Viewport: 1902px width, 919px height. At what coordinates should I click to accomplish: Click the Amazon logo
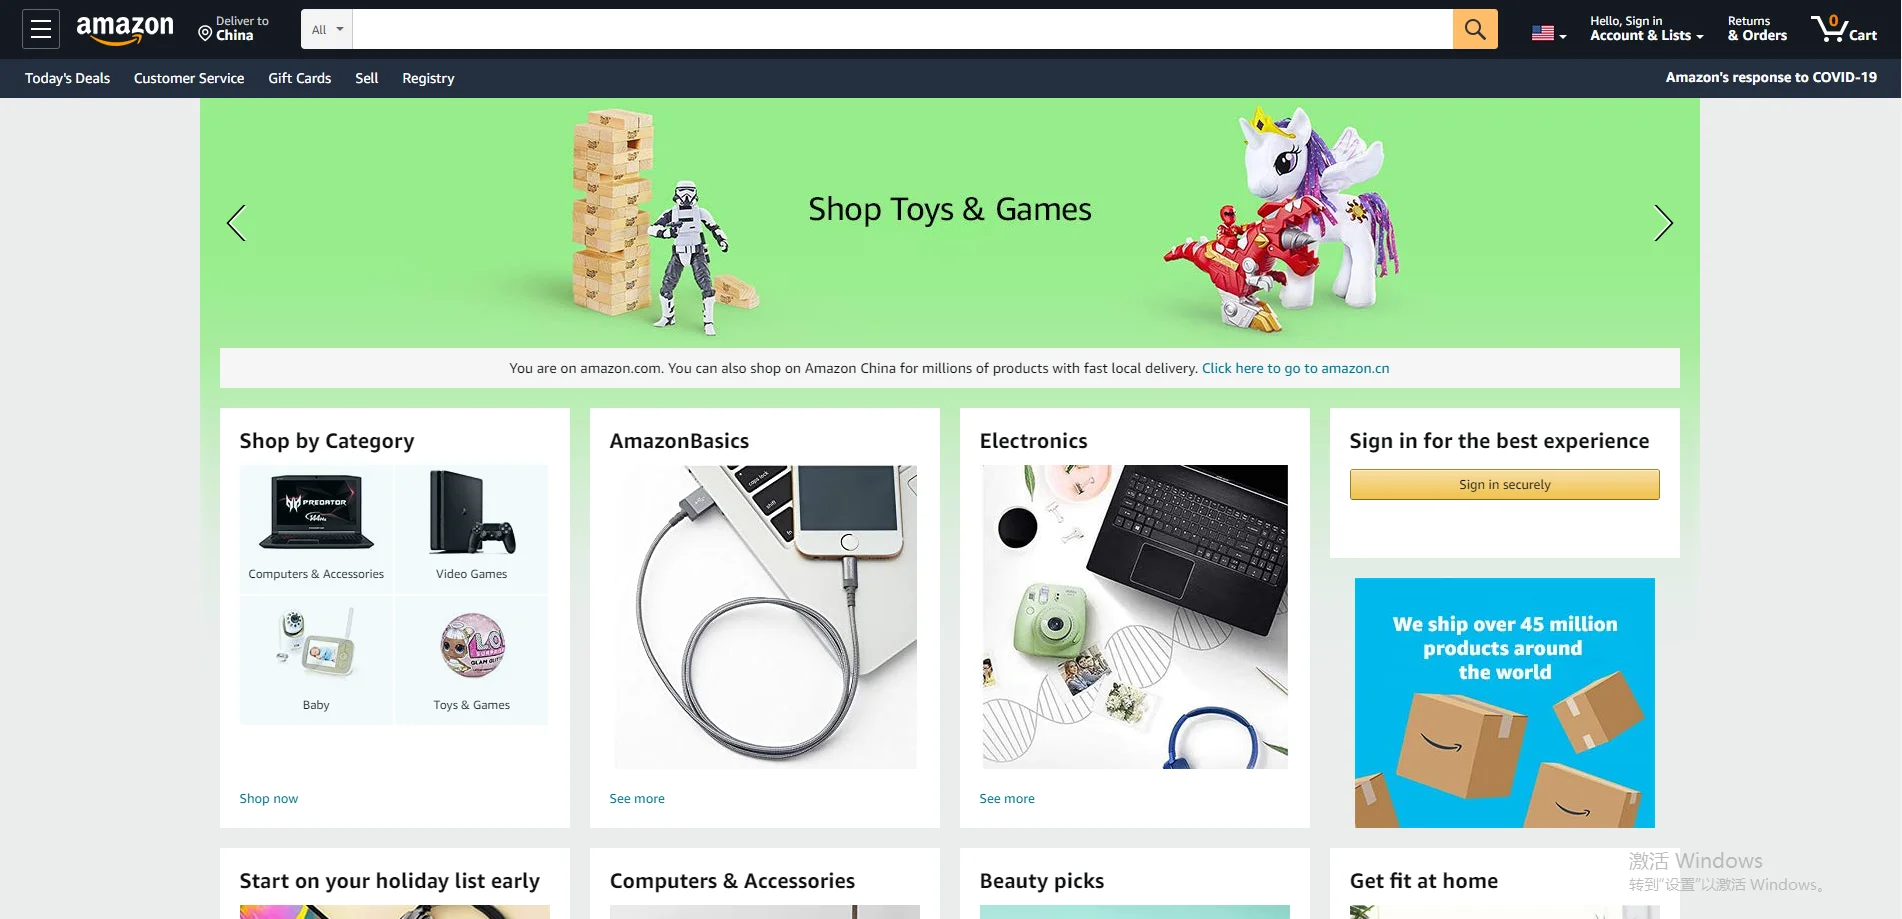click(125, 29)
